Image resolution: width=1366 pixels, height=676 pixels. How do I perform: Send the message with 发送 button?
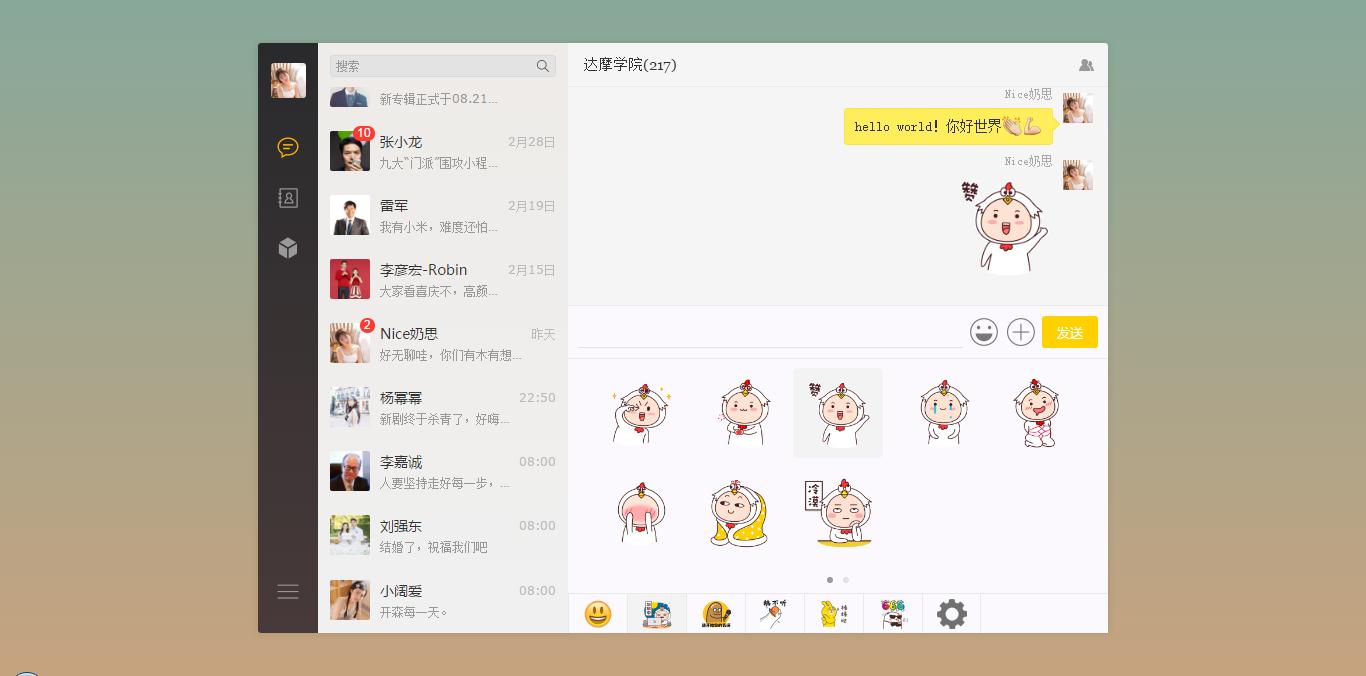(x=1070, y=332)
